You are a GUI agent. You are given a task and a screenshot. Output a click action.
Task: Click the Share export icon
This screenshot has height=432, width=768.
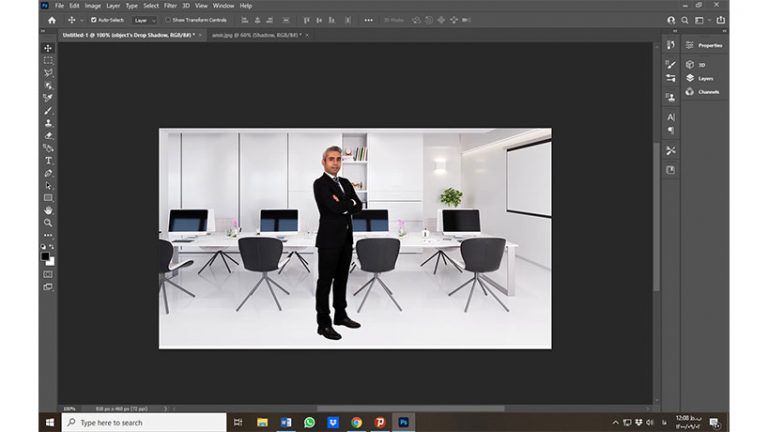click(720, 20)
